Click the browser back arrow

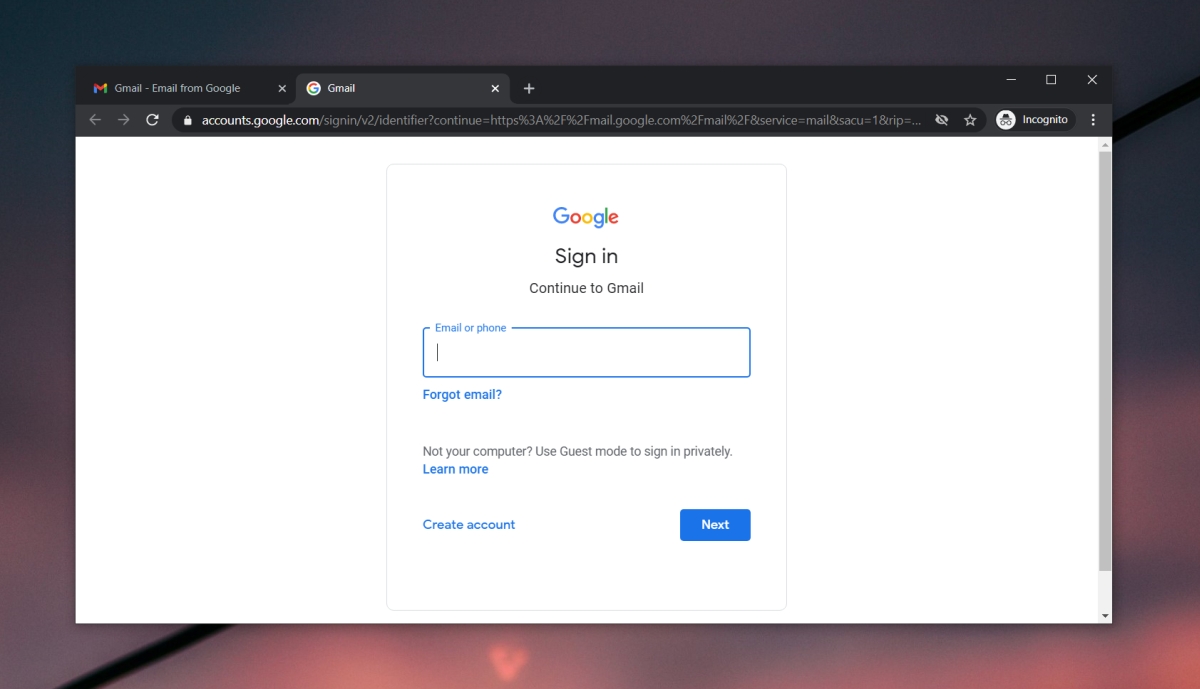click(x=95, y=120)
